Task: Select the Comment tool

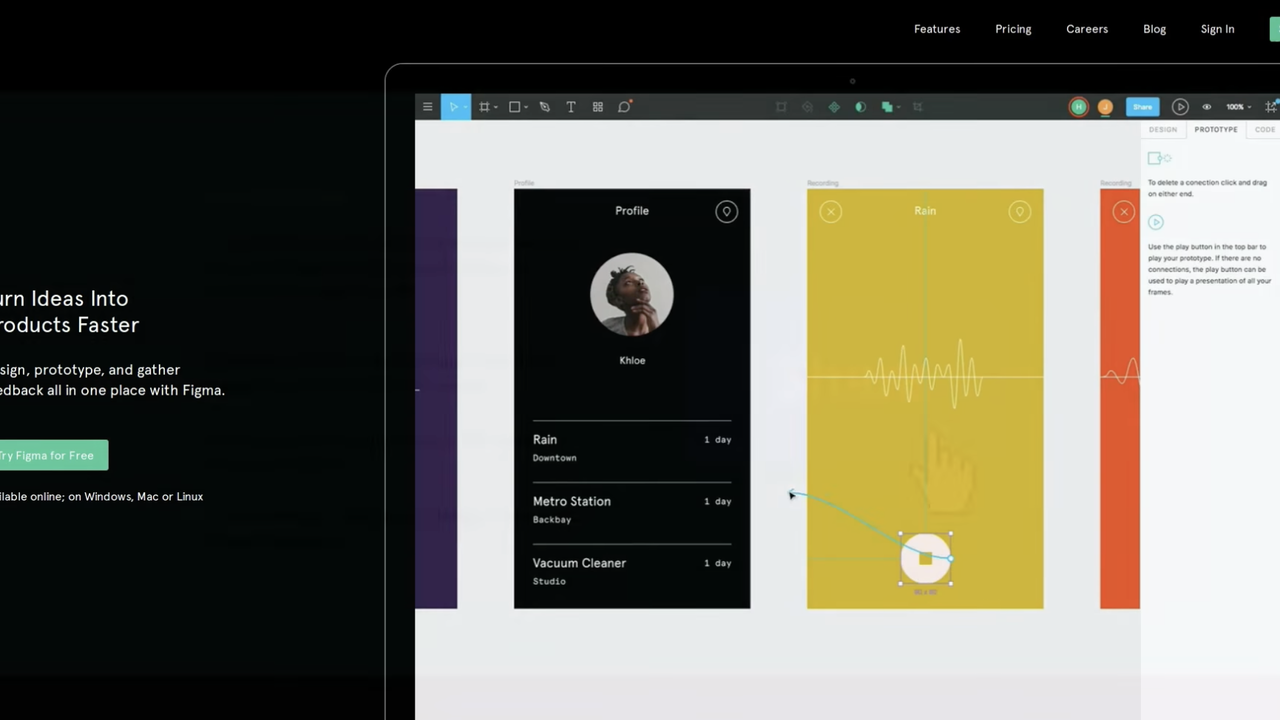Action: [623, 106]
